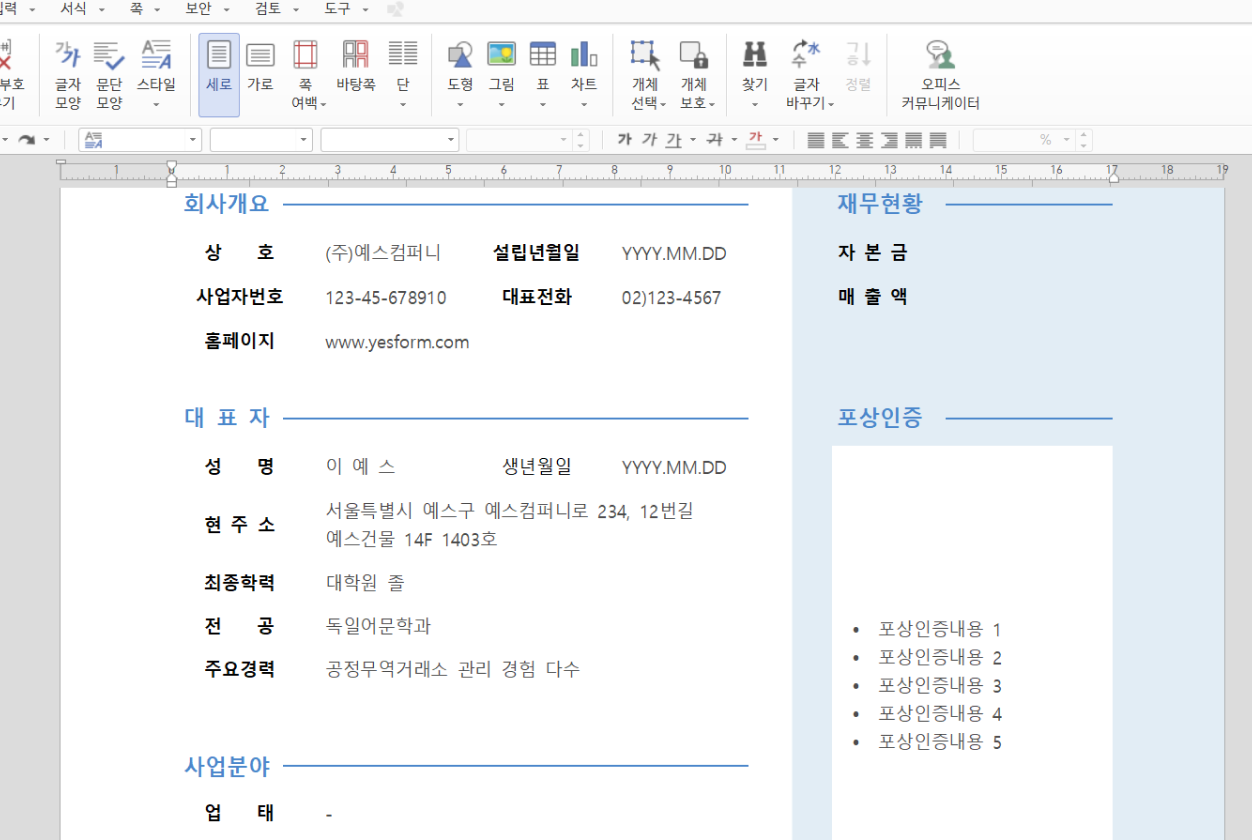Click the right margin marker on ruler
This screenshot has width=1252, height=840.
click(x=1113, y=176)
